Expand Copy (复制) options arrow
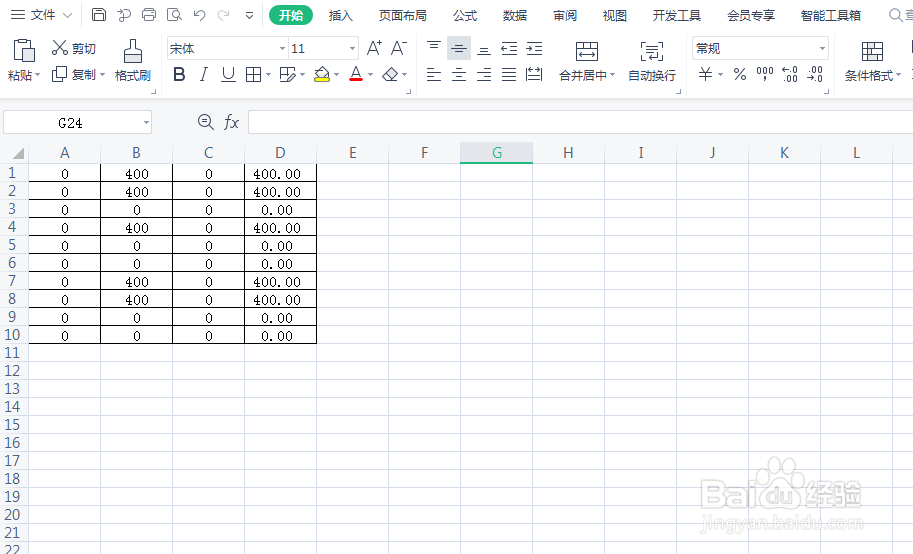 click(x=102, y=75)
